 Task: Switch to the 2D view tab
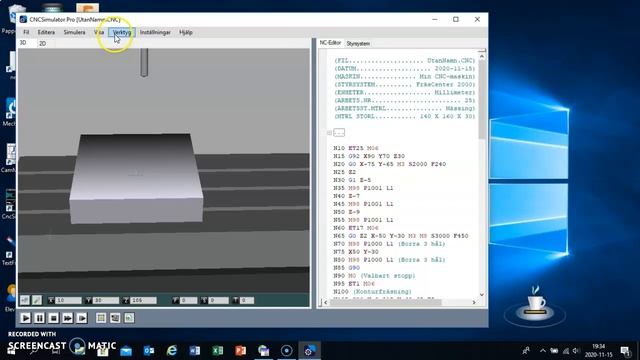click(42, 43)
